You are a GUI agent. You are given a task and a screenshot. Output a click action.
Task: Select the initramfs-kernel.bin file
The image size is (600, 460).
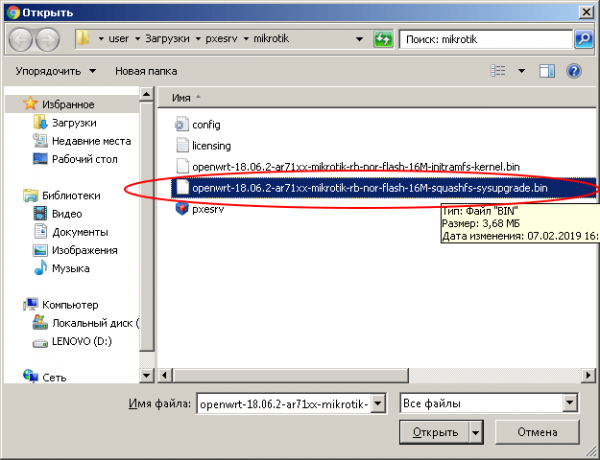pos(355,166)
